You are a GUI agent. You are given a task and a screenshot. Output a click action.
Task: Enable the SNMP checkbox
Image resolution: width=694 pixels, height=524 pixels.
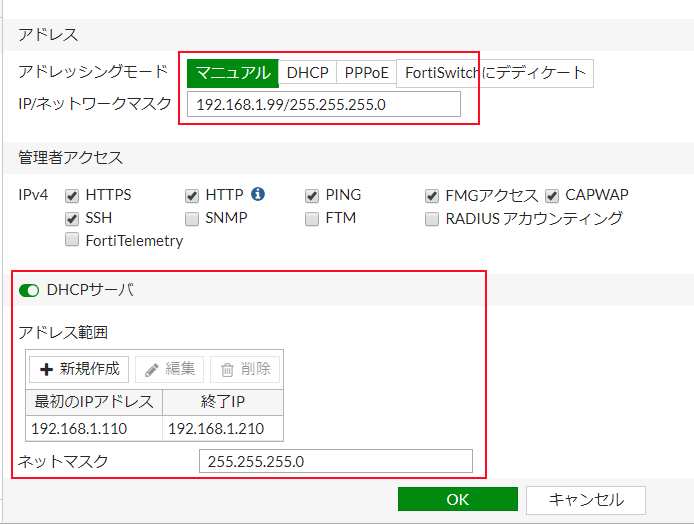(x=192, y=219)
